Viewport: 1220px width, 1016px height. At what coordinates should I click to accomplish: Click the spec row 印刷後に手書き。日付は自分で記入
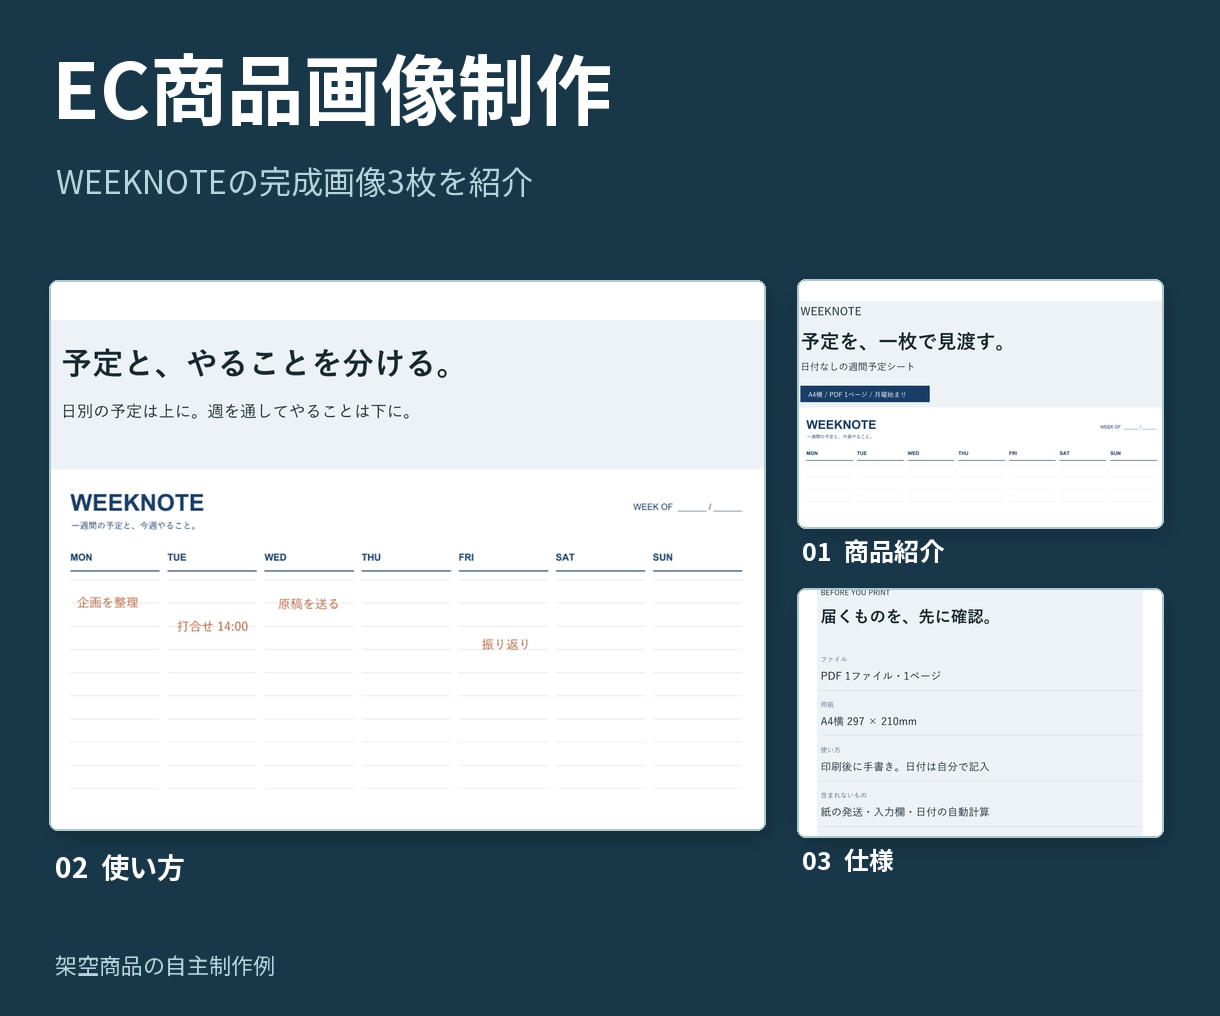pos(905,767)
